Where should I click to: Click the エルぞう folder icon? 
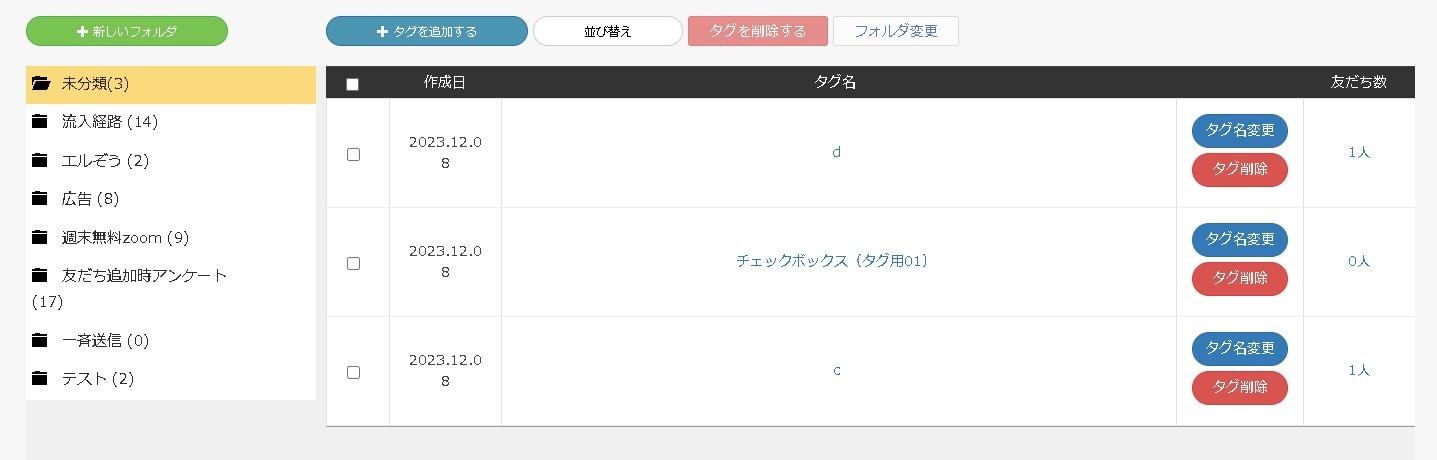click(x=40, y=161)
